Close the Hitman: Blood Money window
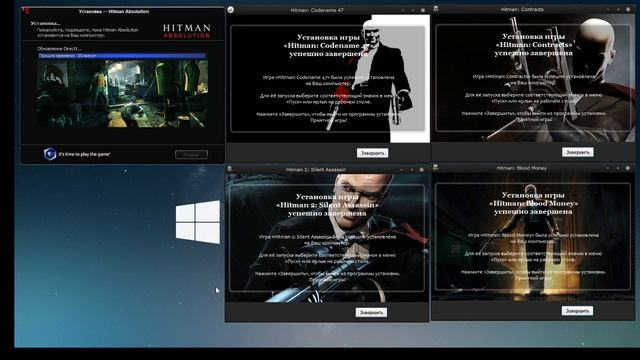The width and height of the screenshot is (640, 360). pyautogui.click(x=628, y=168)
